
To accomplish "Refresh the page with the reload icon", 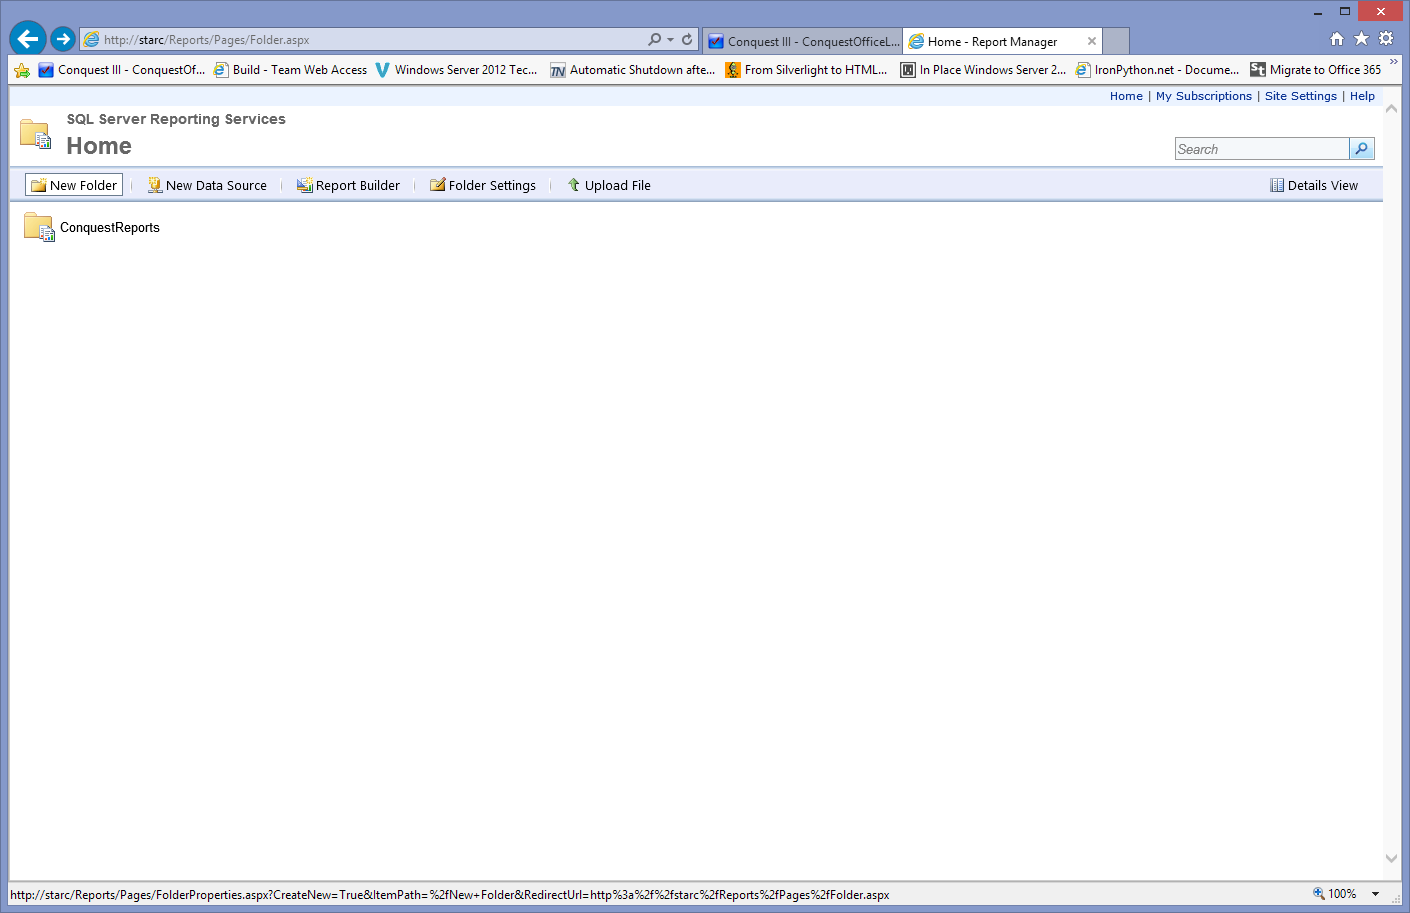I will [x=687, y=40].
